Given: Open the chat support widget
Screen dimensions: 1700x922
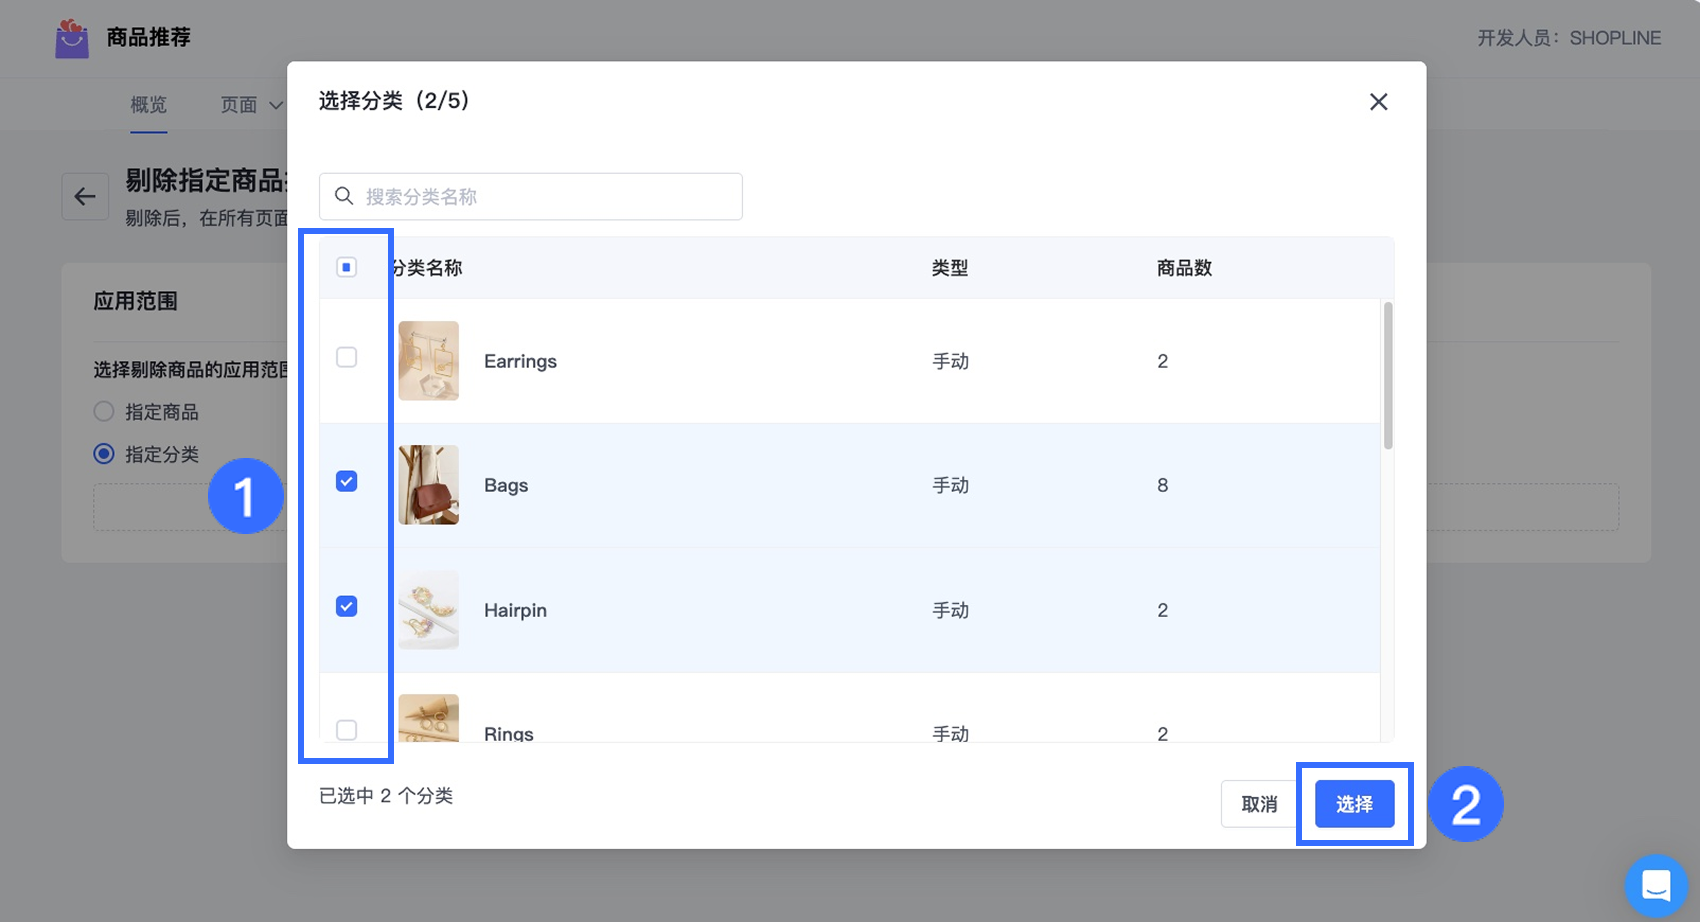Looking at the screenshot, I should click(x=1656, y=885).
